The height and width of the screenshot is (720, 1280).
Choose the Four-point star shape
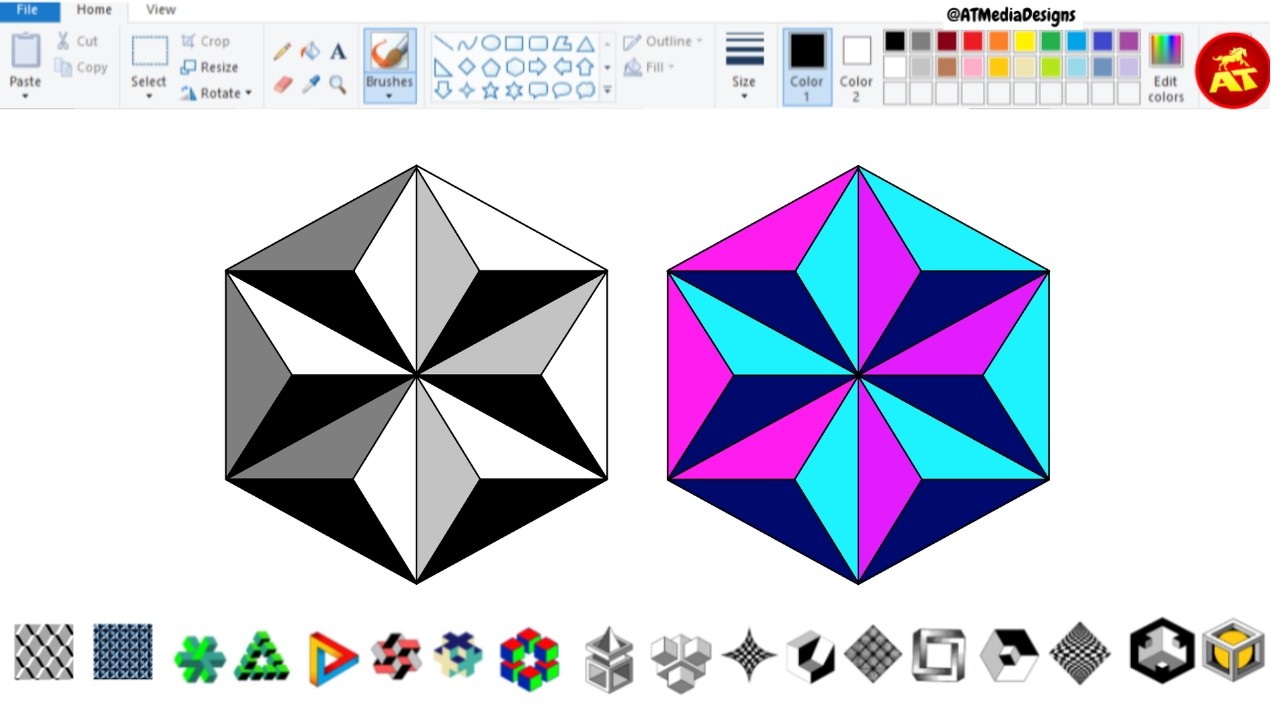pos(467,90)
